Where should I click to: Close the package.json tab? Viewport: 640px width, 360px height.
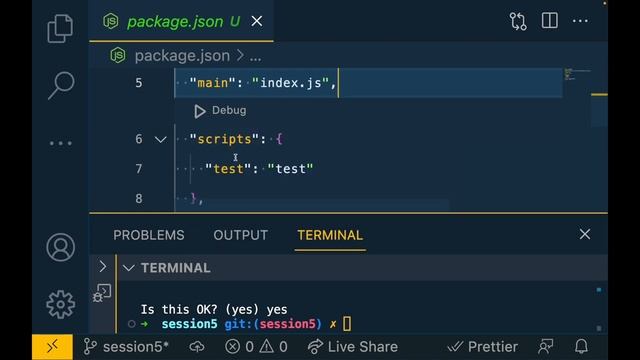point(257,21)
